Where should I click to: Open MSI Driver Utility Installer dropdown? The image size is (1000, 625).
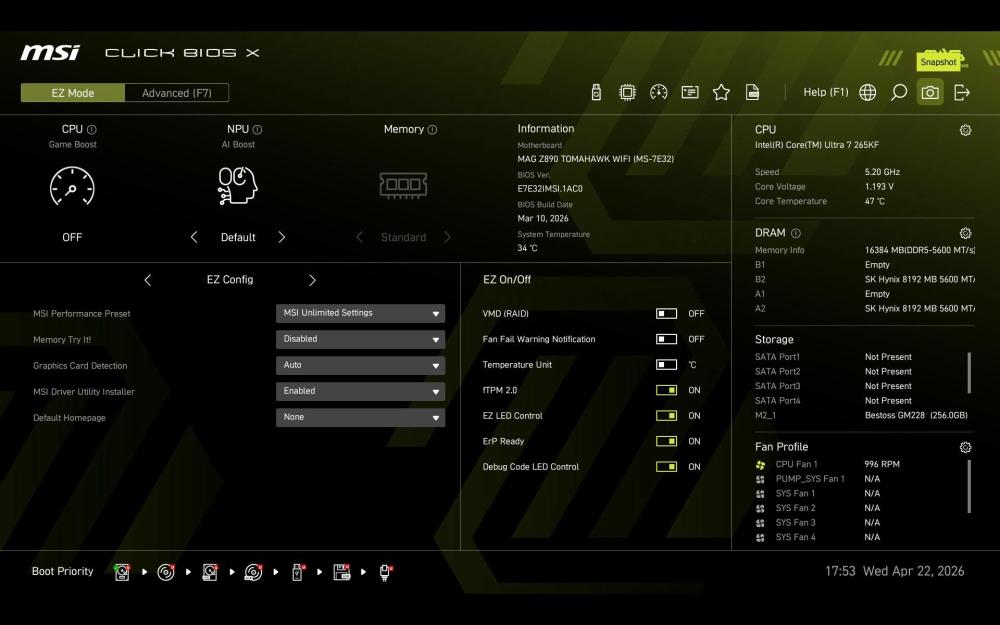point(360,392)
